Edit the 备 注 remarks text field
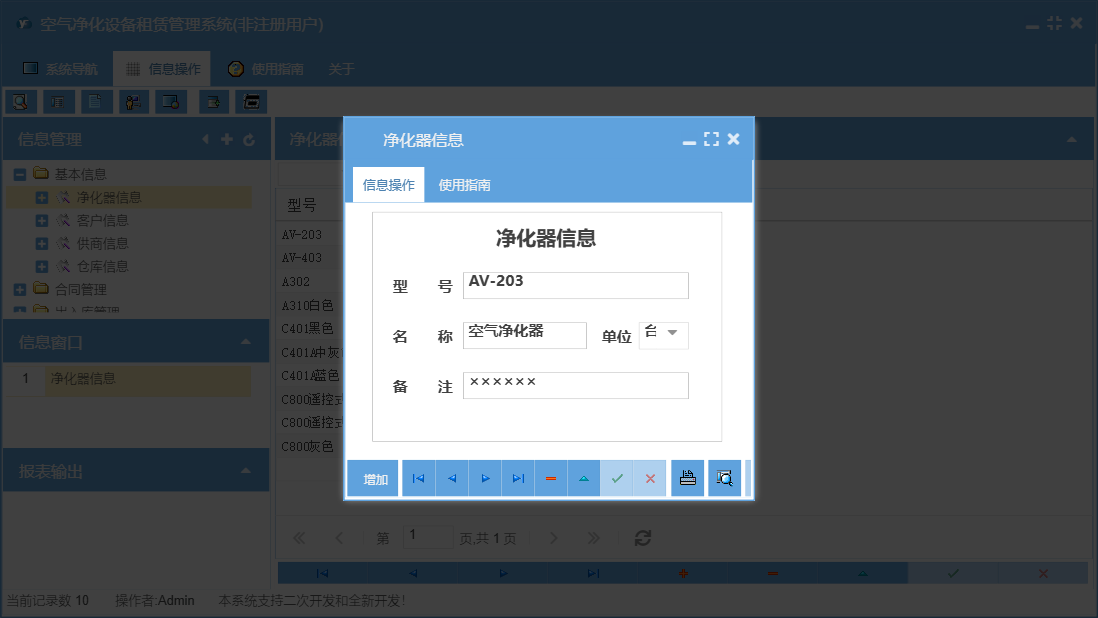This screenshot has width=1098, height=618. pyautogui.click(x=575, y=385)
